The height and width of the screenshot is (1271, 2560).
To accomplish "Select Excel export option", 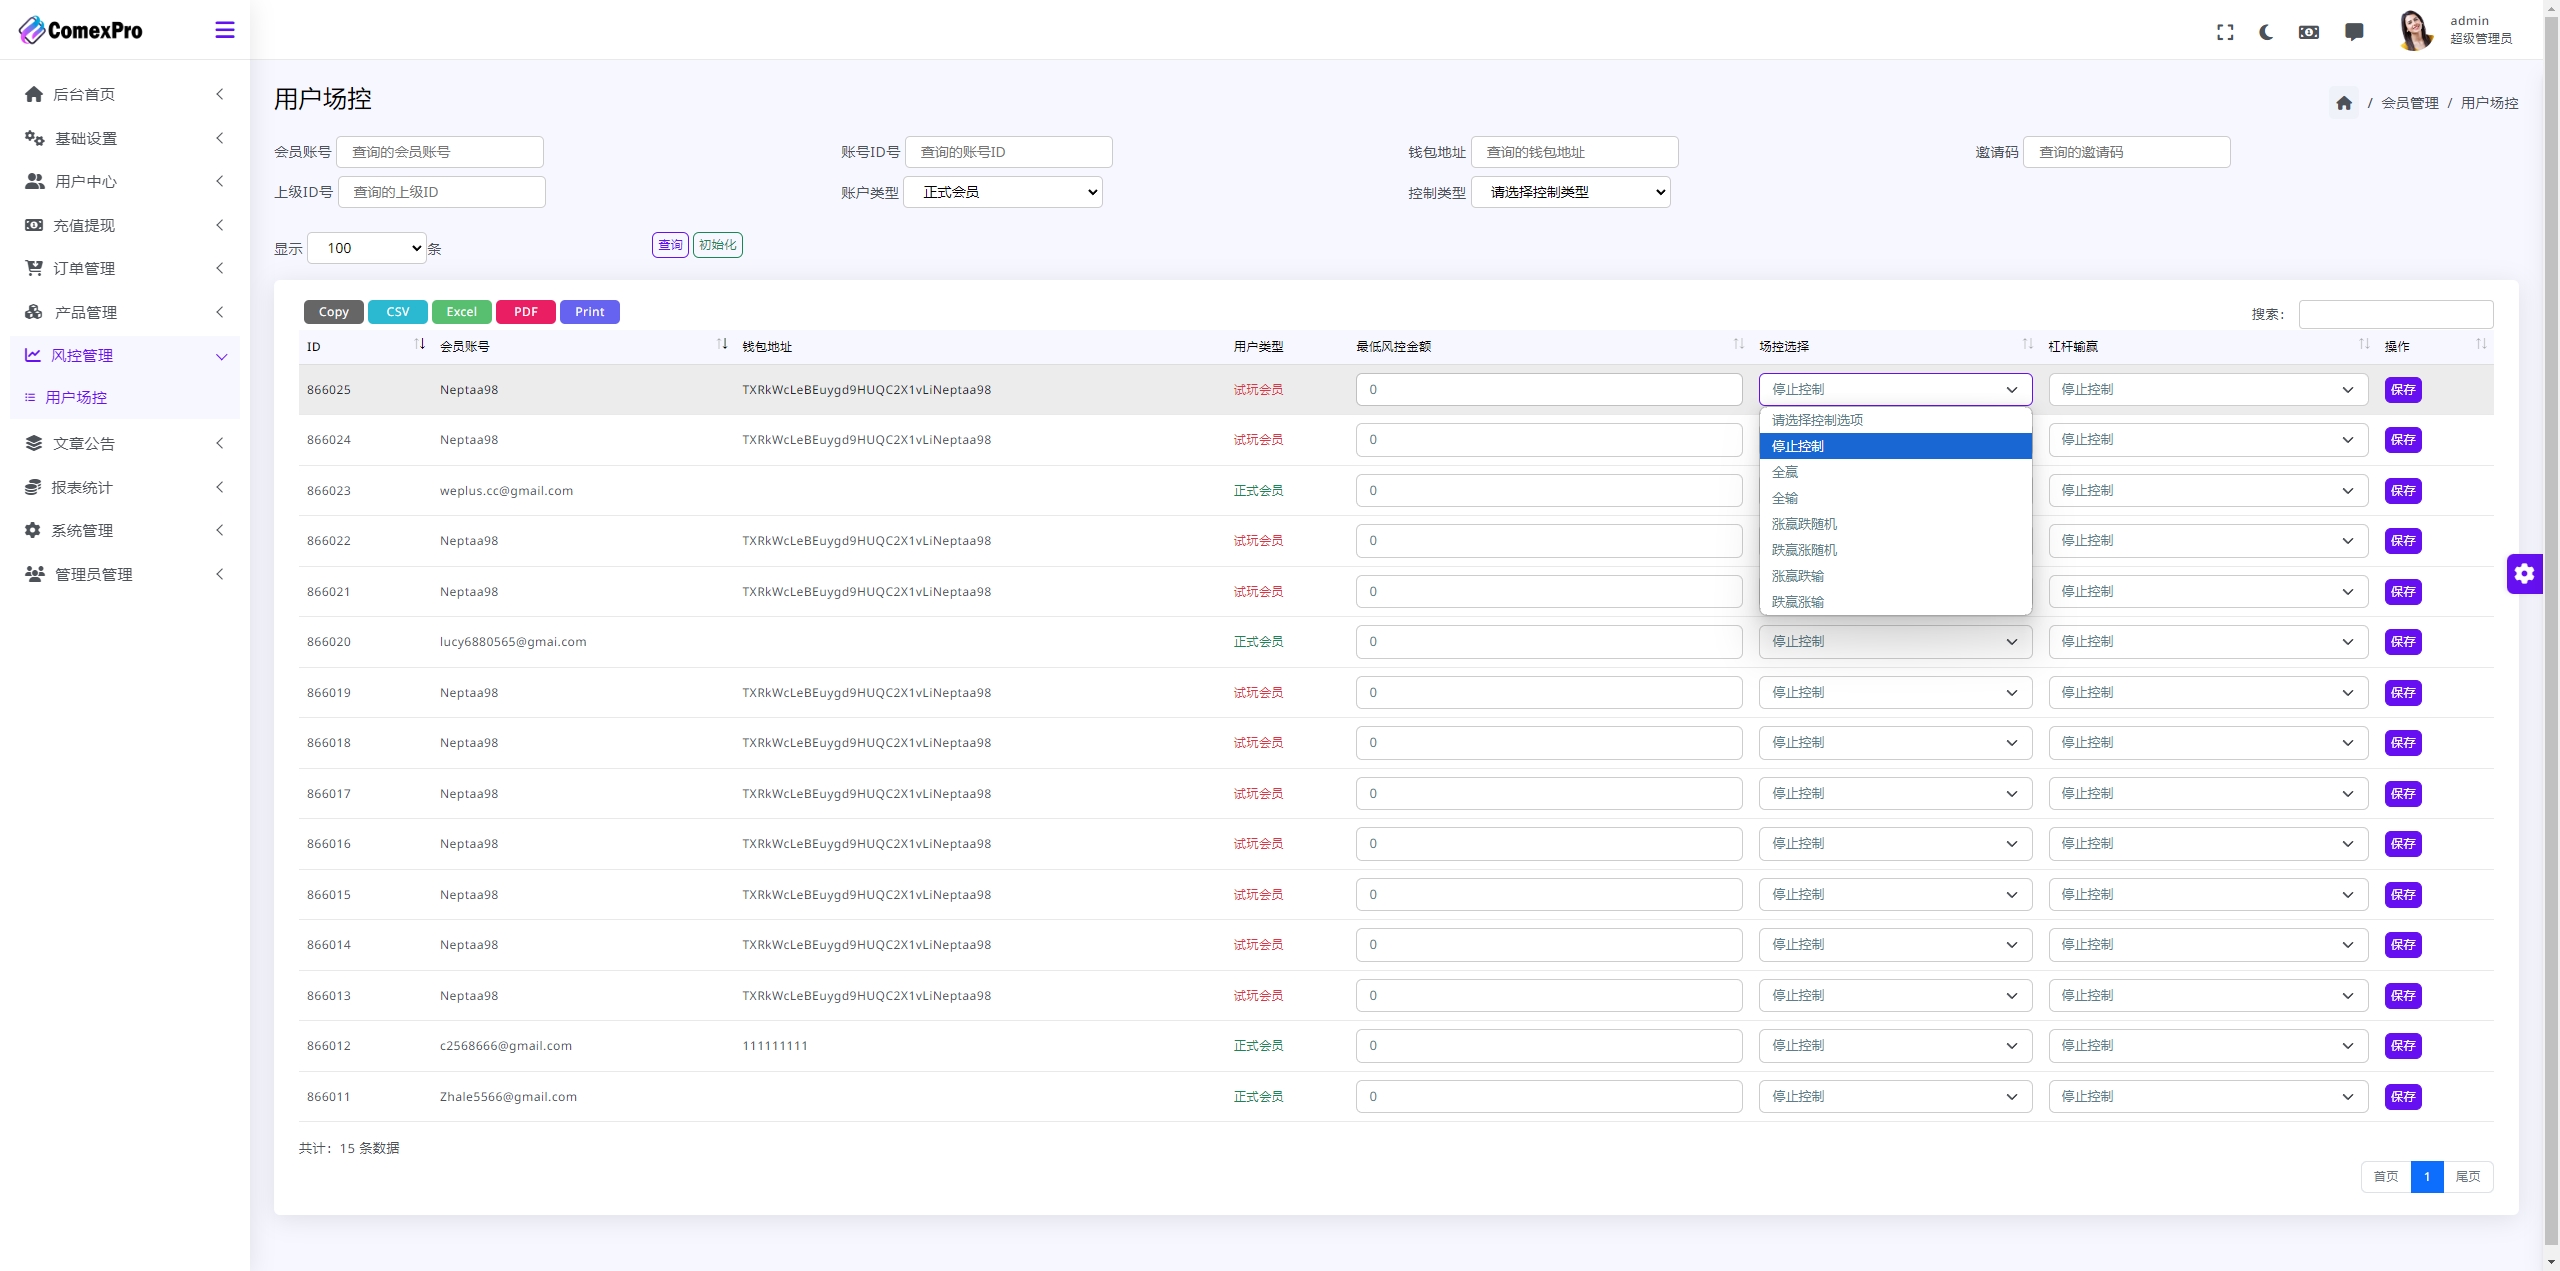I will [459, 310].
